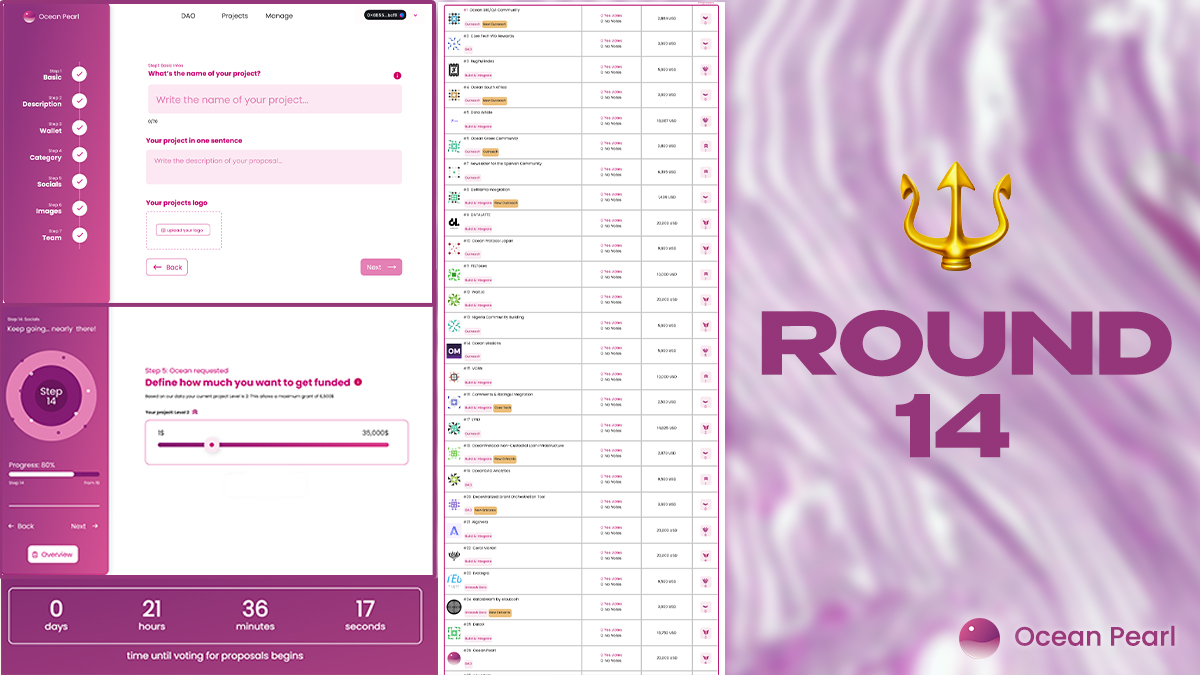Click the FELToken project logo
The height and width of the screenshot is (675, 1200).
coord(454,274)
